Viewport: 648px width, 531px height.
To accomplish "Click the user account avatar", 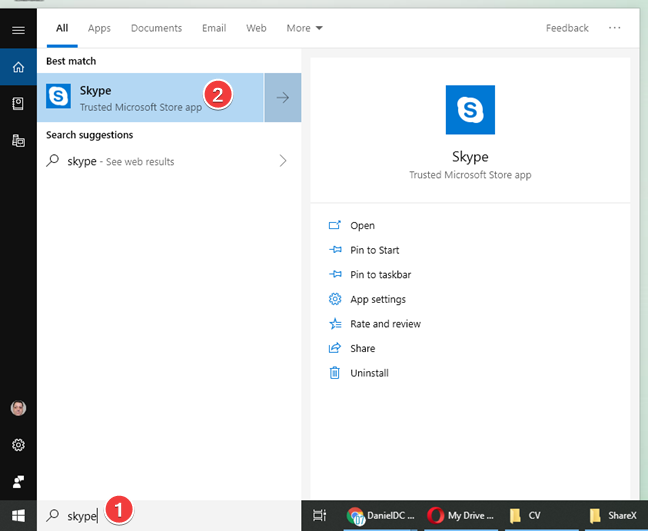I will click(18, 408).
